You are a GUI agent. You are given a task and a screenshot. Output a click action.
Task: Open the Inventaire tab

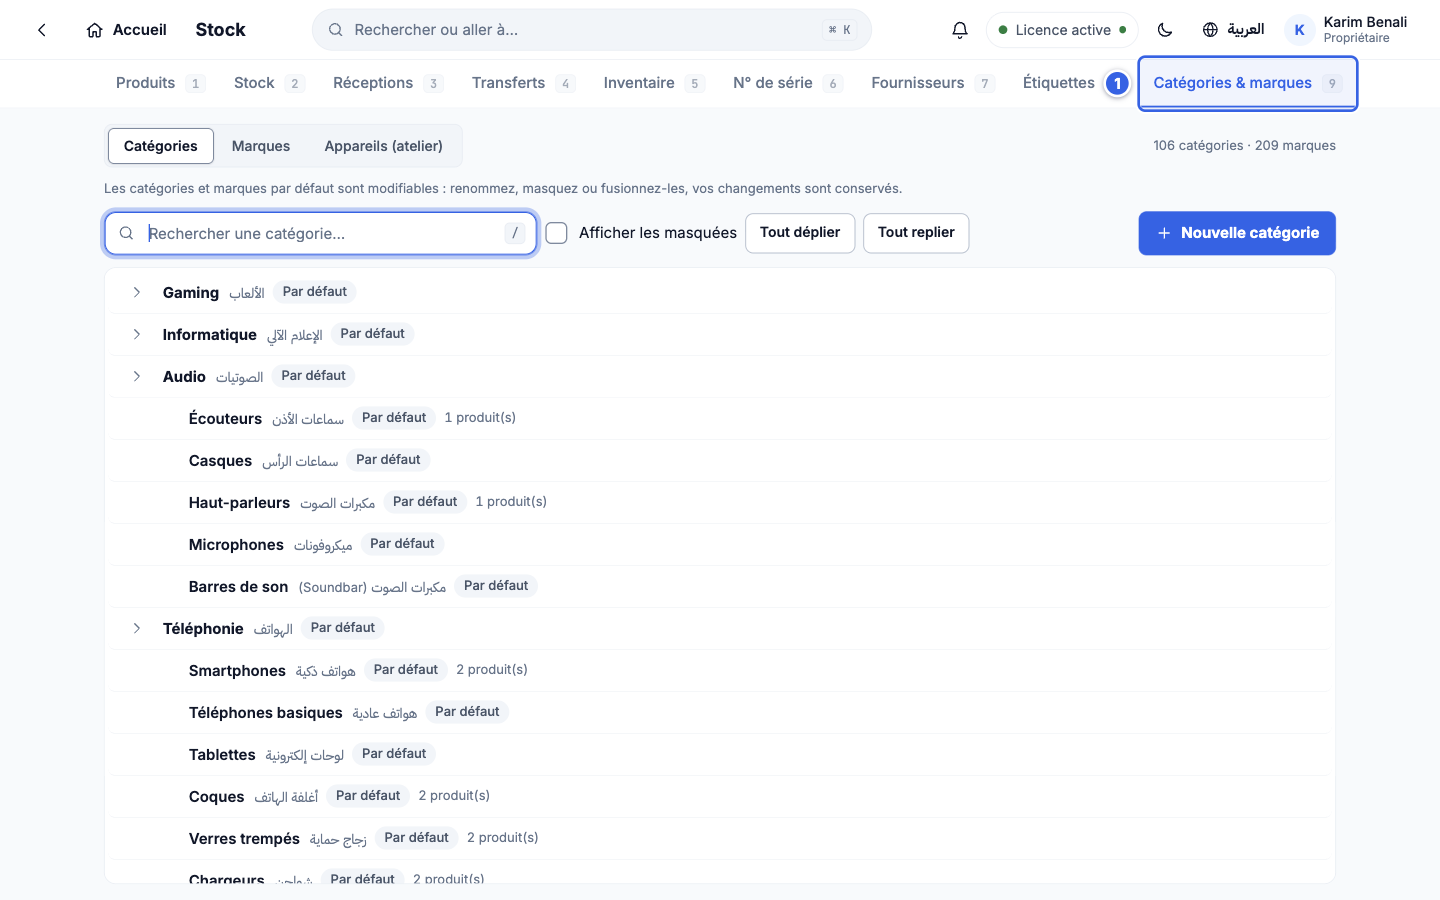click(x=653, y=83)
